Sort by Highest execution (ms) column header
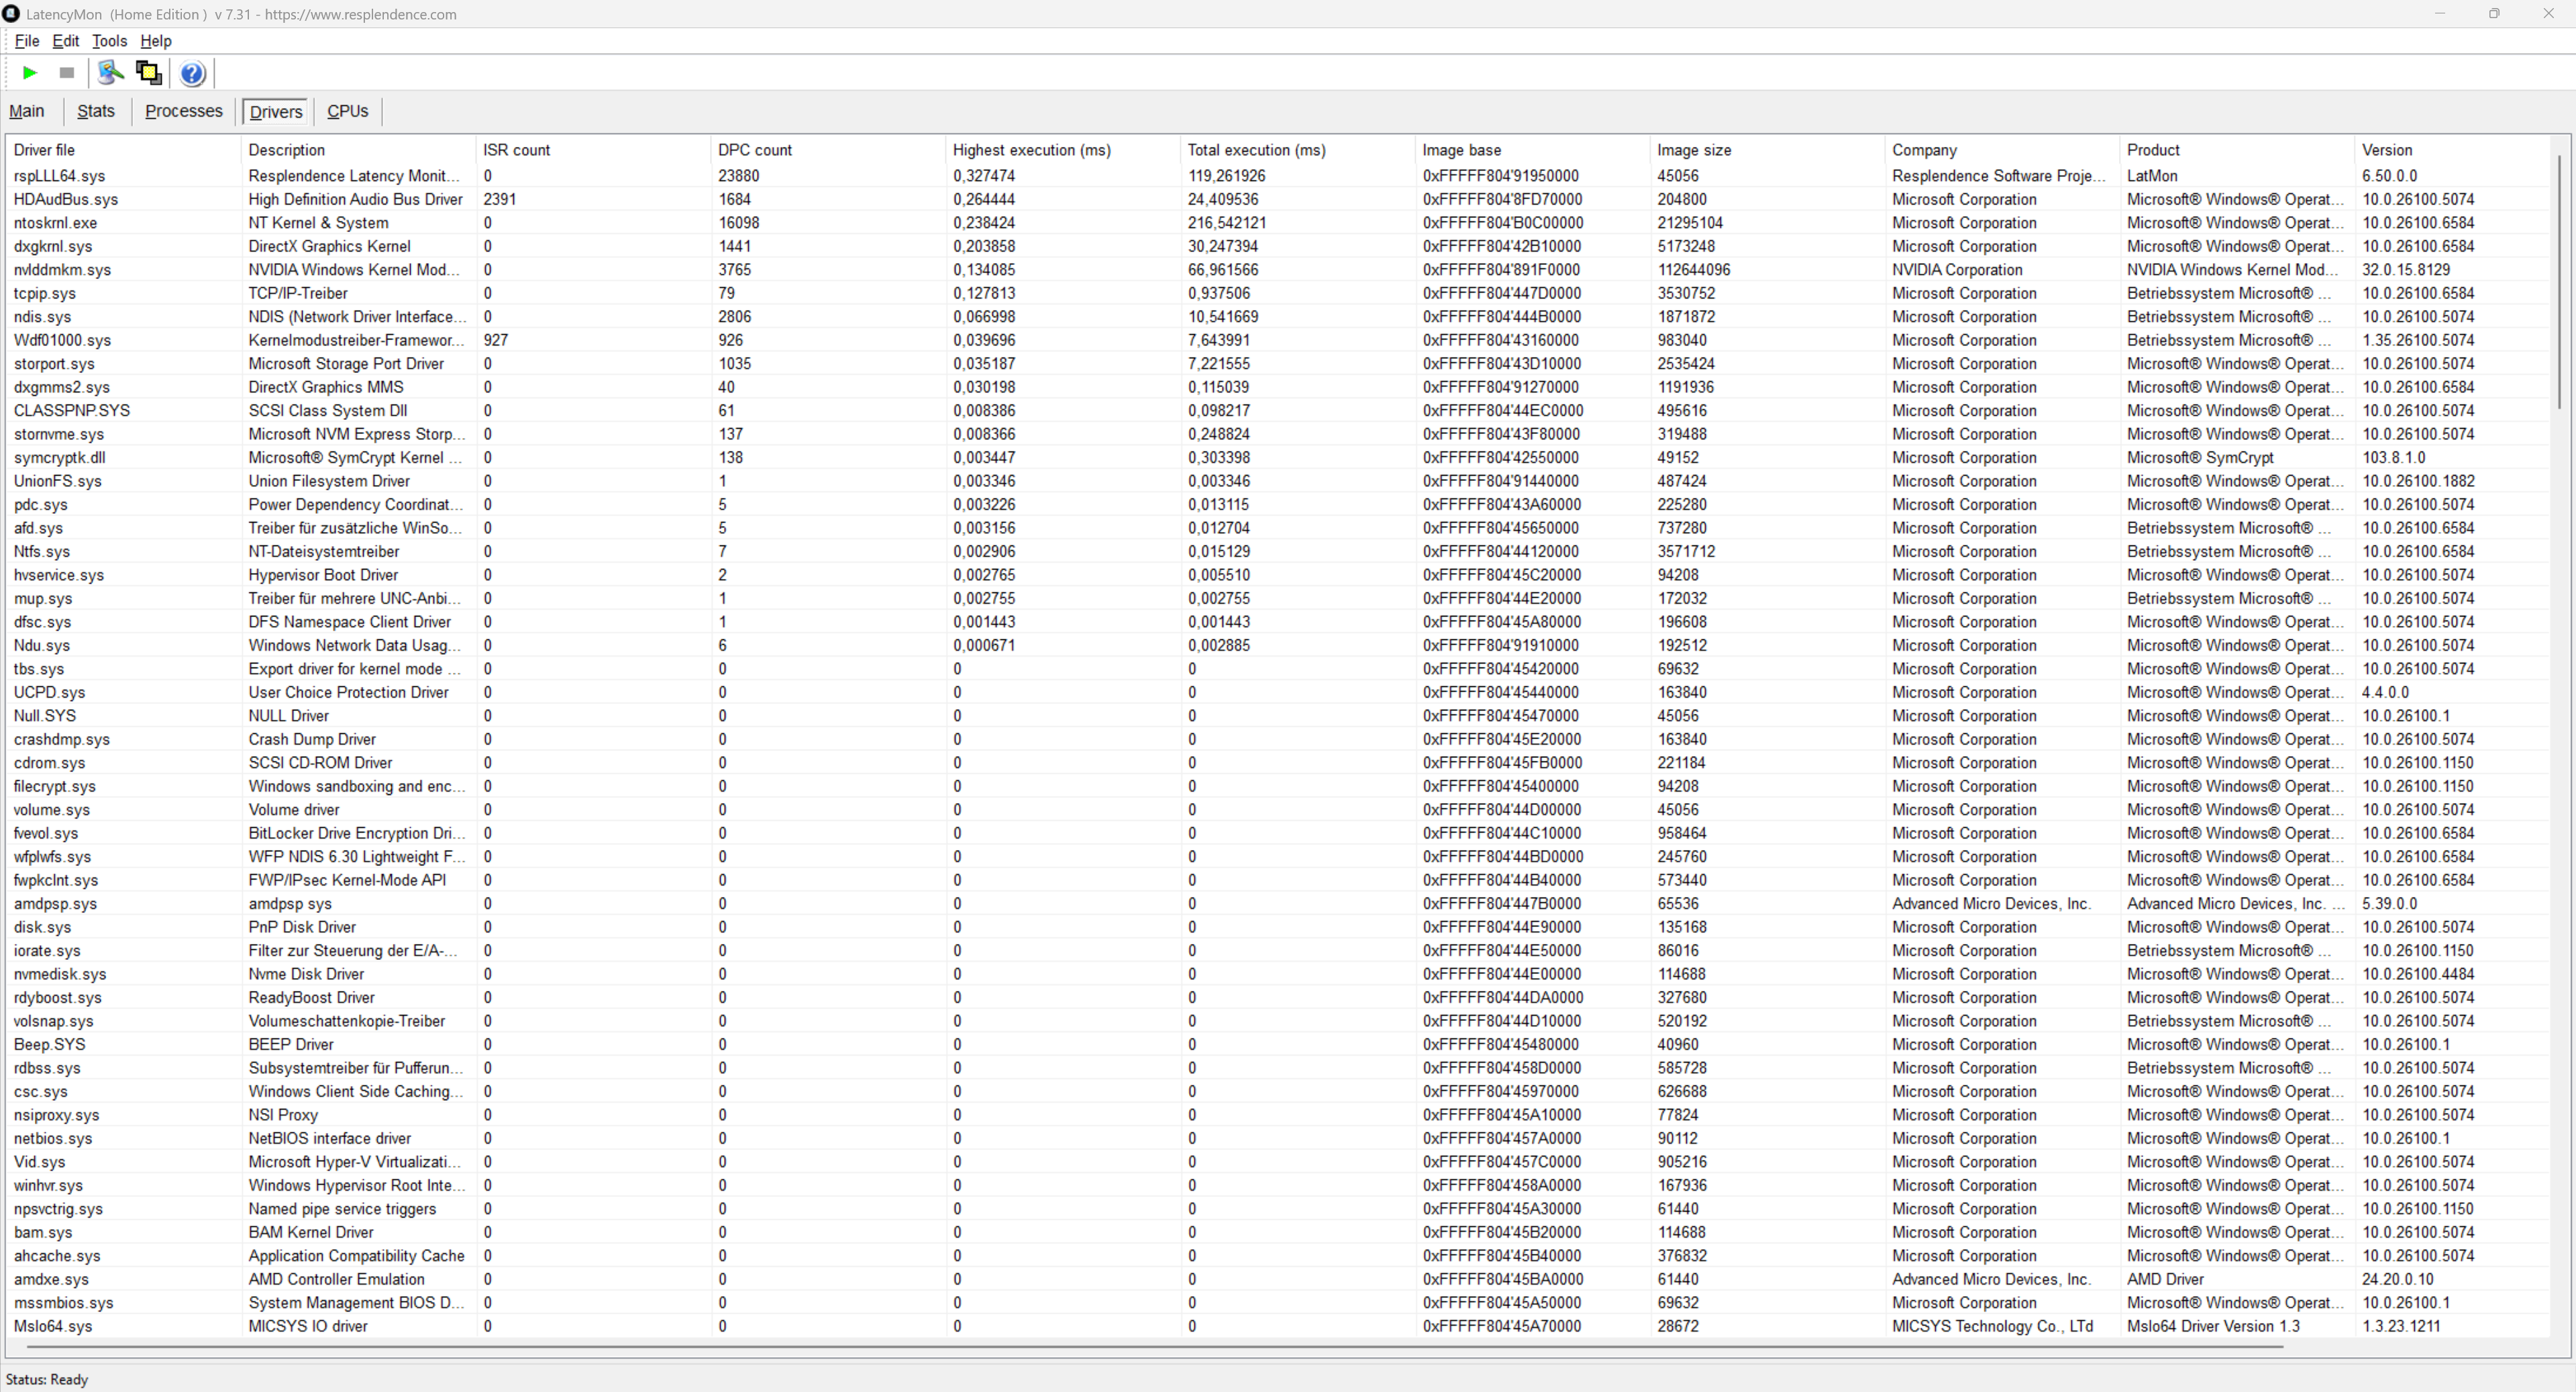The height and width of the screenshot is (1392, 2576). (x=1031, y=150)
